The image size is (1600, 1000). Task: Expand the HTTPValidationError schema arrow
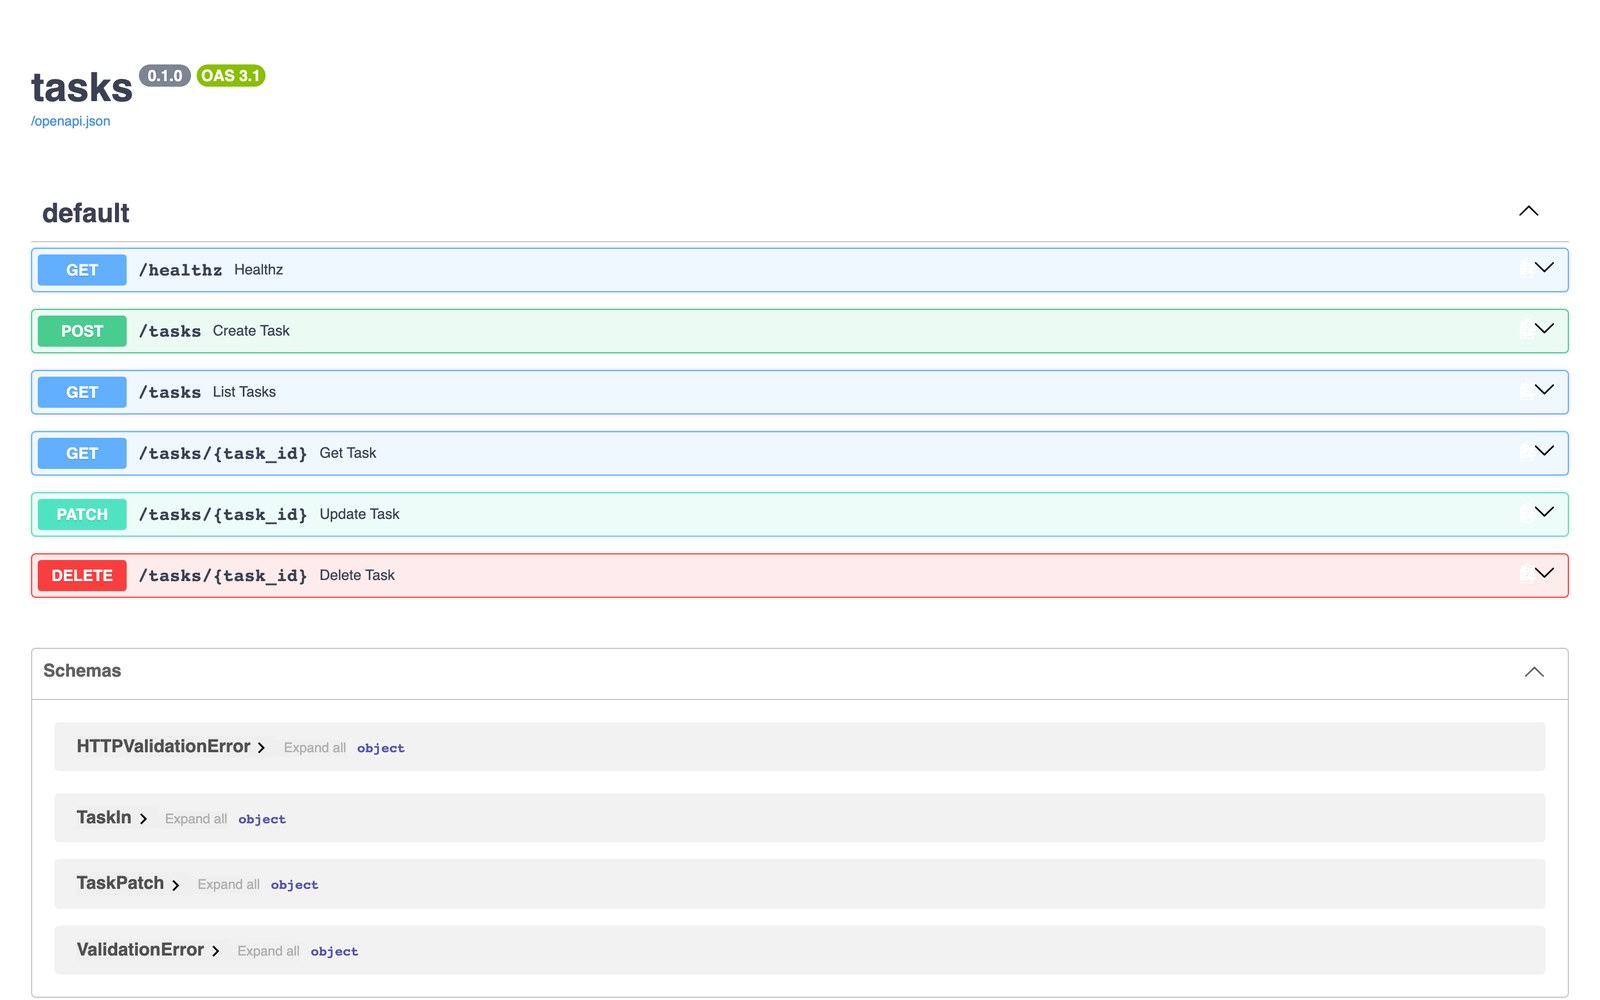[x=261, y=748]
